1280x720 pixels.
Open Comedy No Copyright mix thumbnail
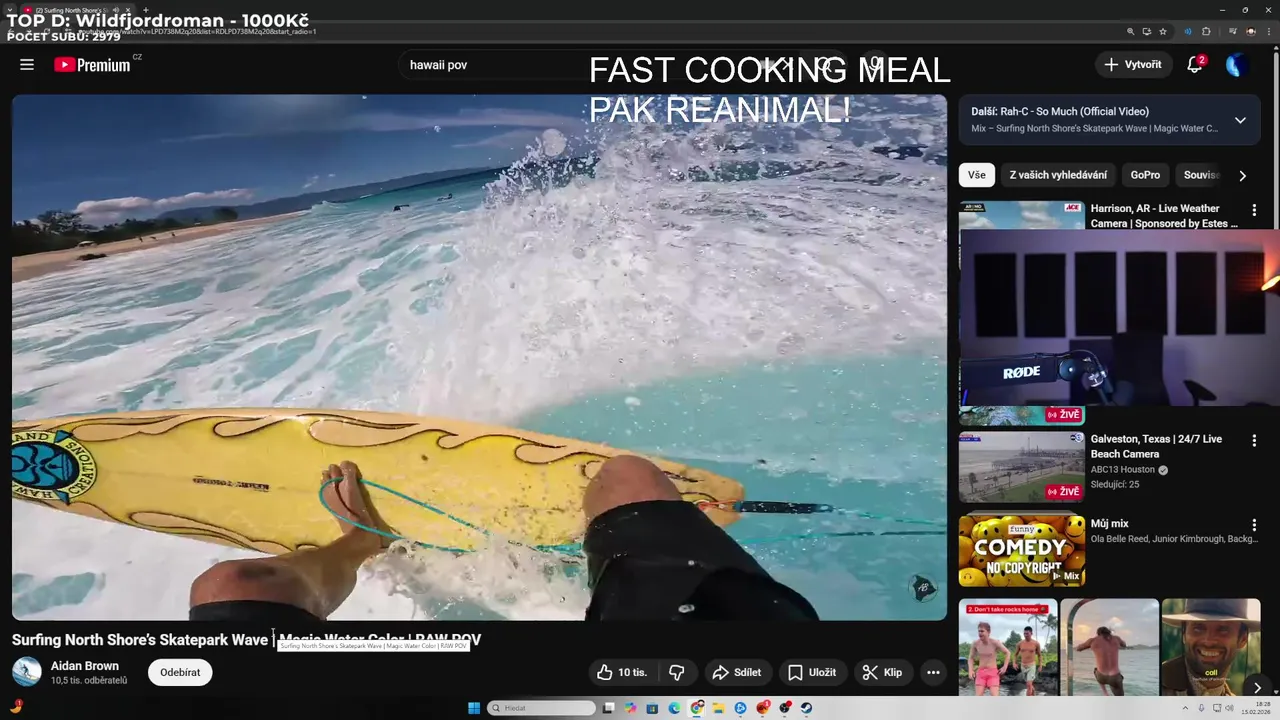click(x=1022, y=550)
